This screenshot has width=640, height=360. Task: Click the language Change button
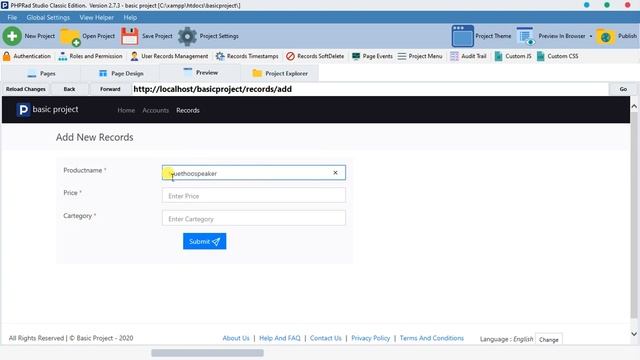pyautogui.click(x=548, y=339)
